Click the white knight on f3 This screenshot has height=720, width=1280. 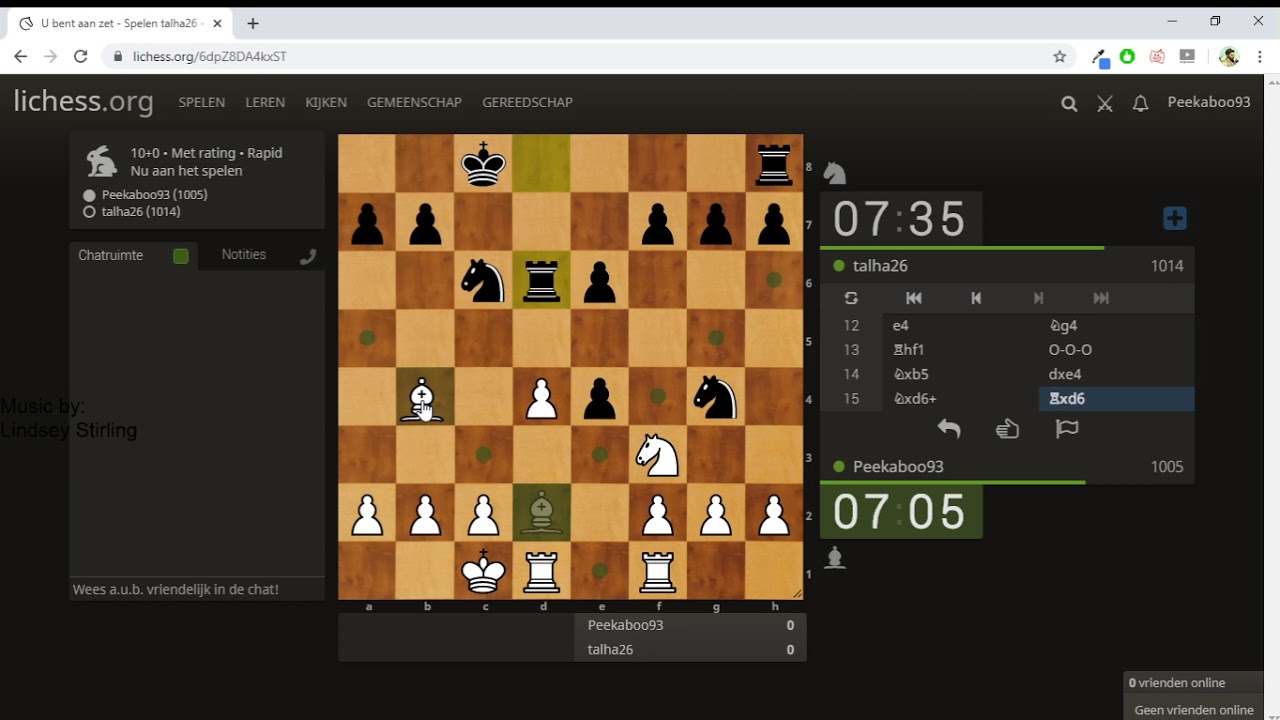click(x=657, y=455)
